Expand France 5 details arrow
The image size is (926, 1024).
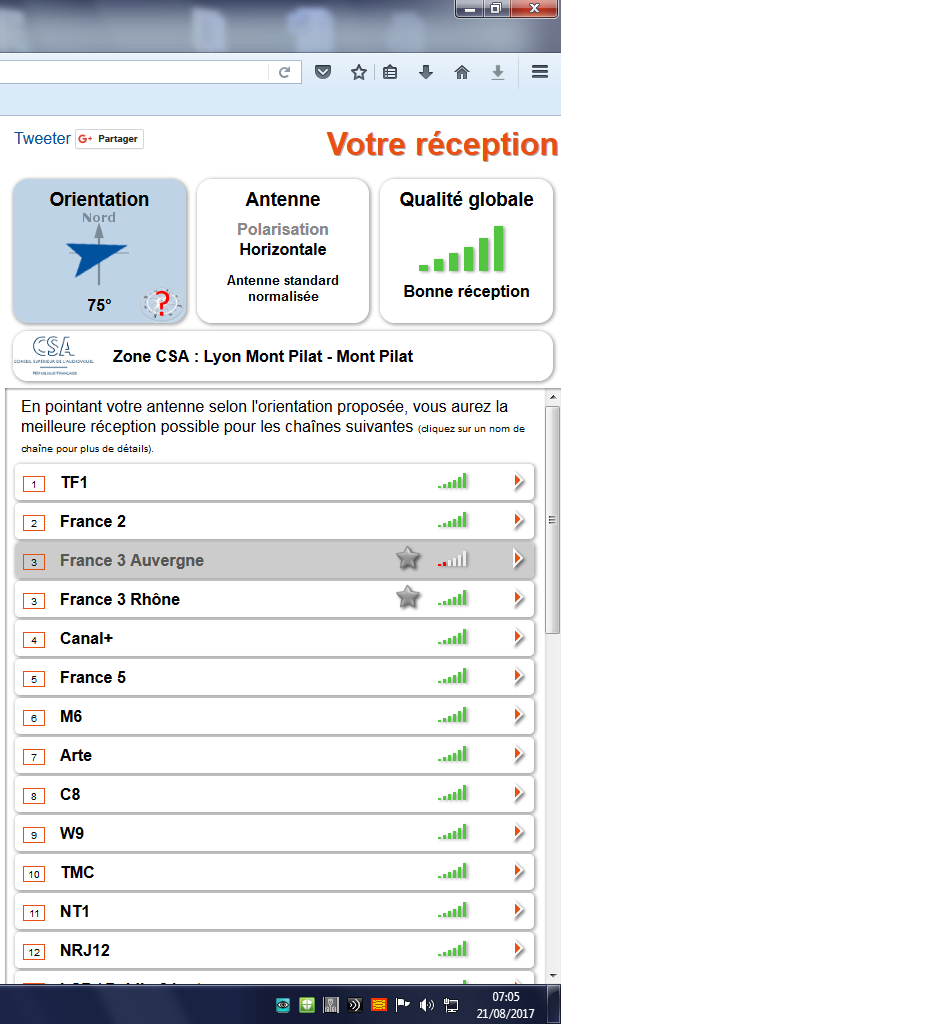tap(519, 677)
